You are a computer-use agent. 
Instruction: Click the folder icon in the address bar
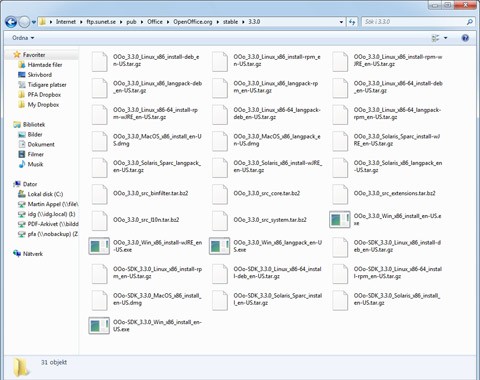[43, 22]
